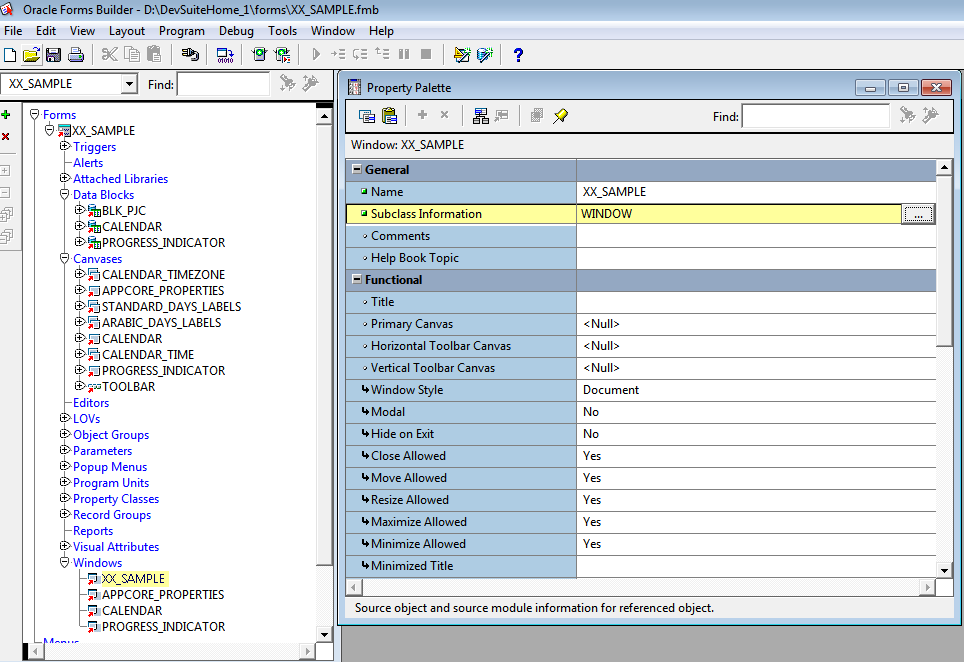Expand the Triggers node in the tree
This screenshot has width=964, height=662.
[x=65, y=147]
